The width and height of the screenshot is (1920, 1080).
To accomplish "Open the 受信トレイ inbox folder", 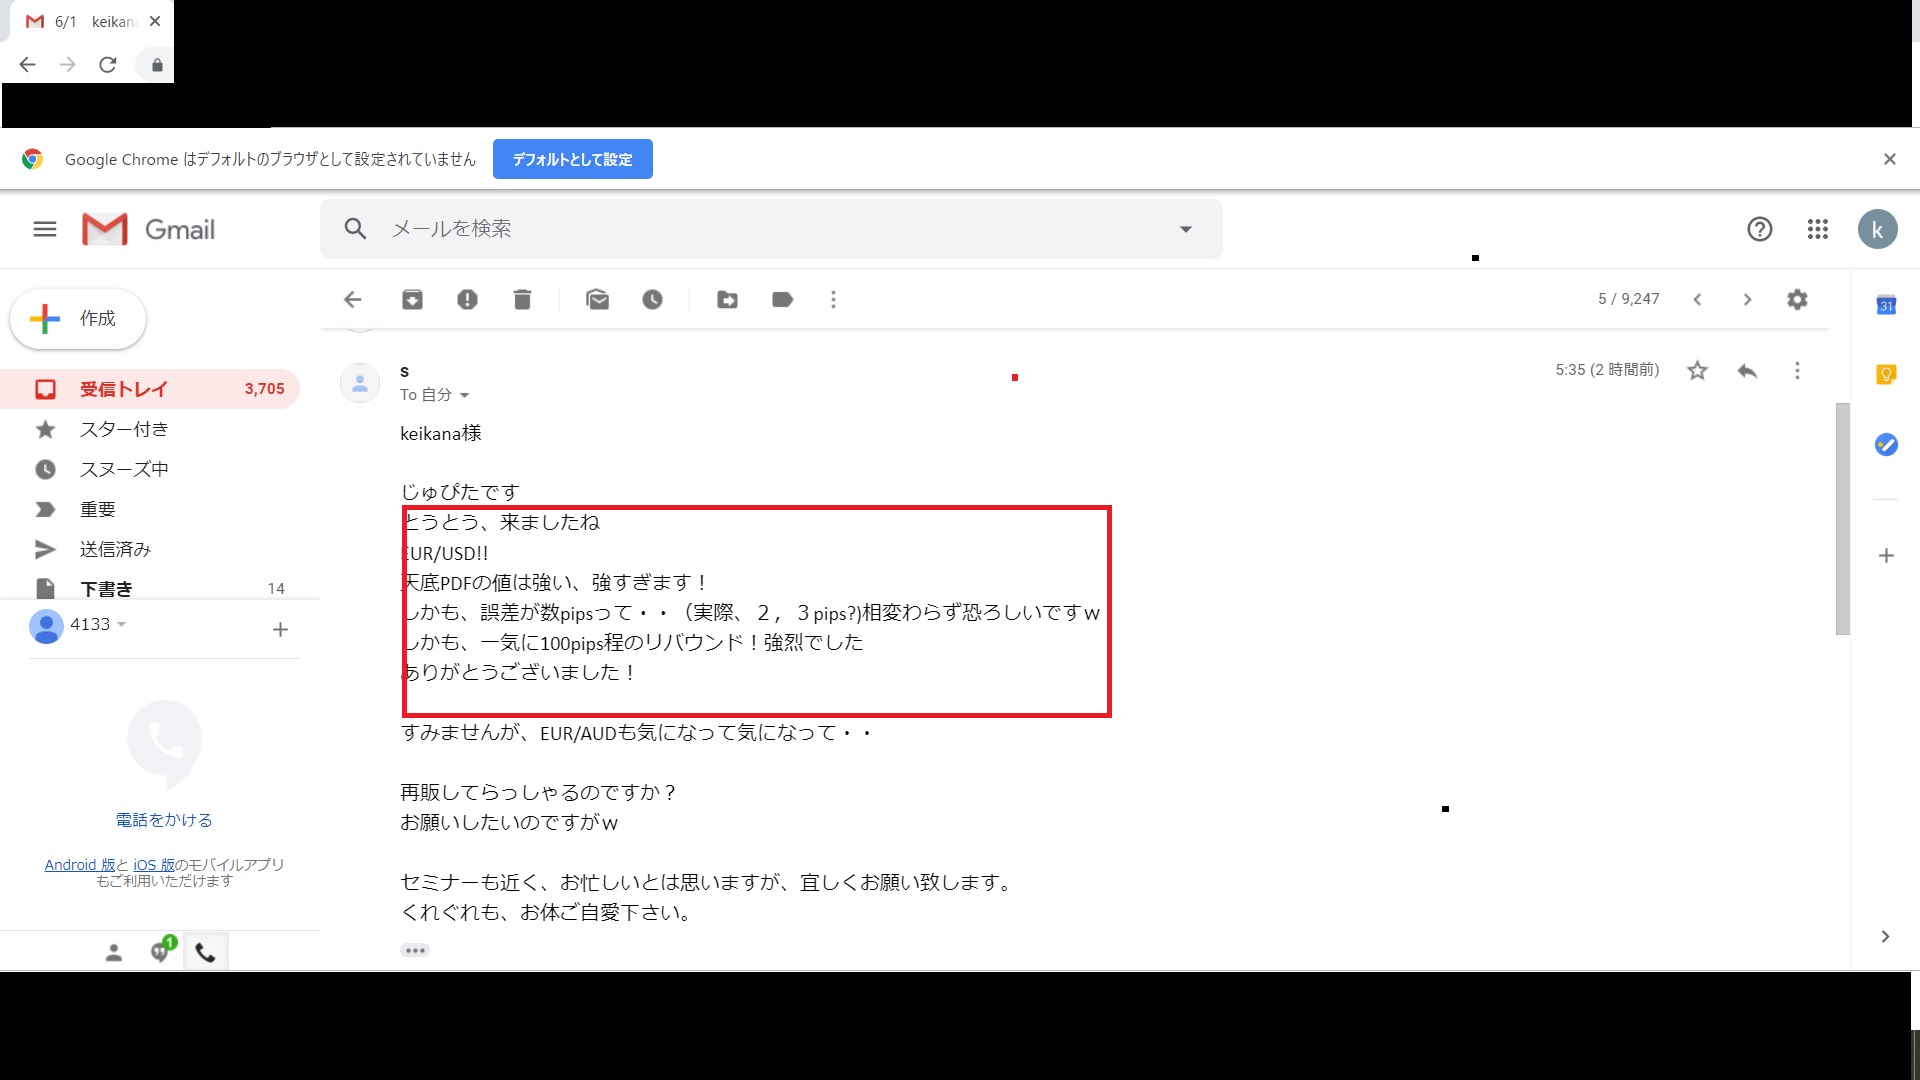I will tap(123, 389).
